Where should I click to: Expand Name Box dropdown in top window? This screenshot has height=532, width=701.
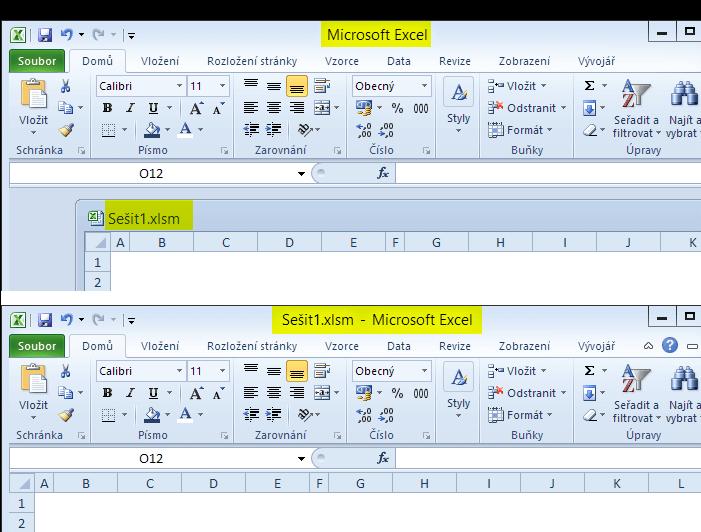click(x=301, y=173)
